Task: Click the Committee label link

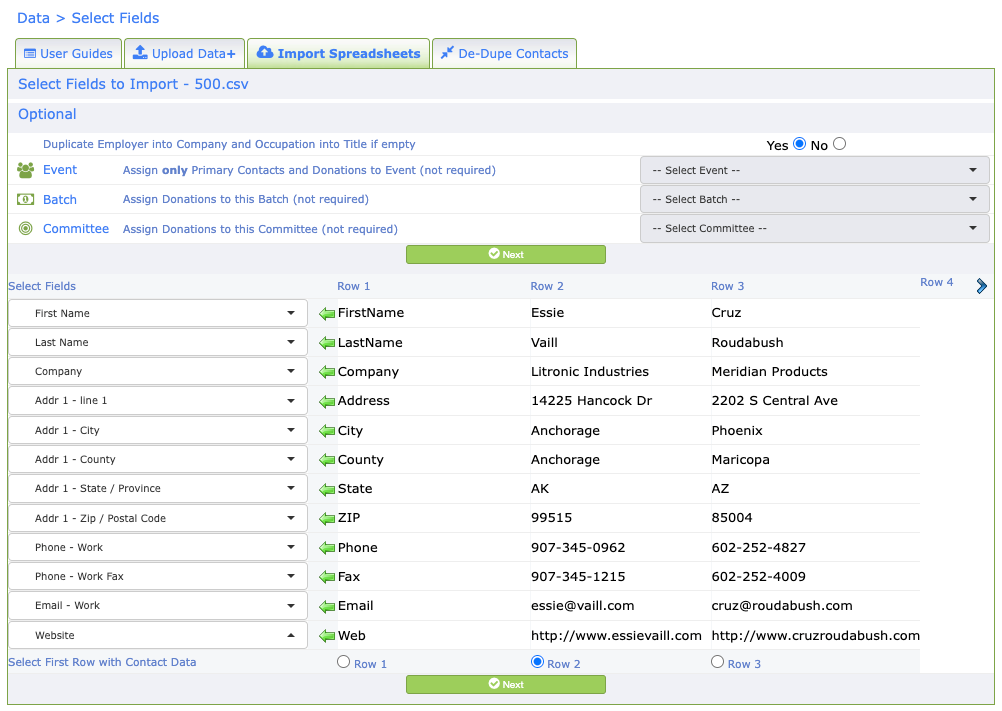Action: [x=76, y=229]
